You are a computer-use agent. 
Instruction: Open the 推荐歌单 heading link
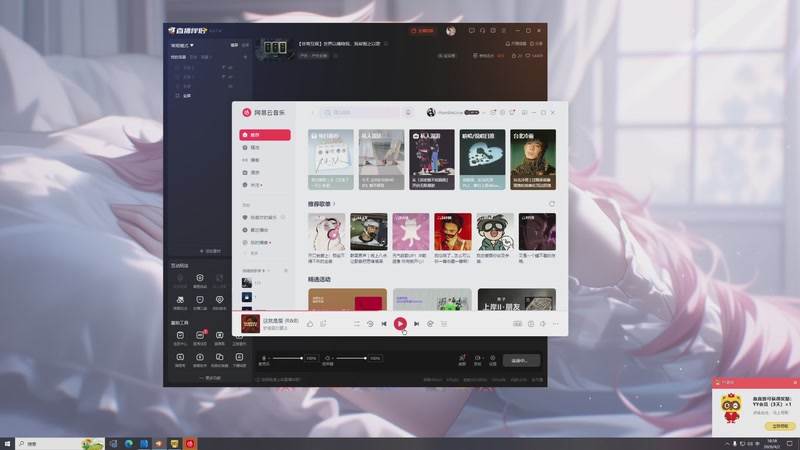321,204
